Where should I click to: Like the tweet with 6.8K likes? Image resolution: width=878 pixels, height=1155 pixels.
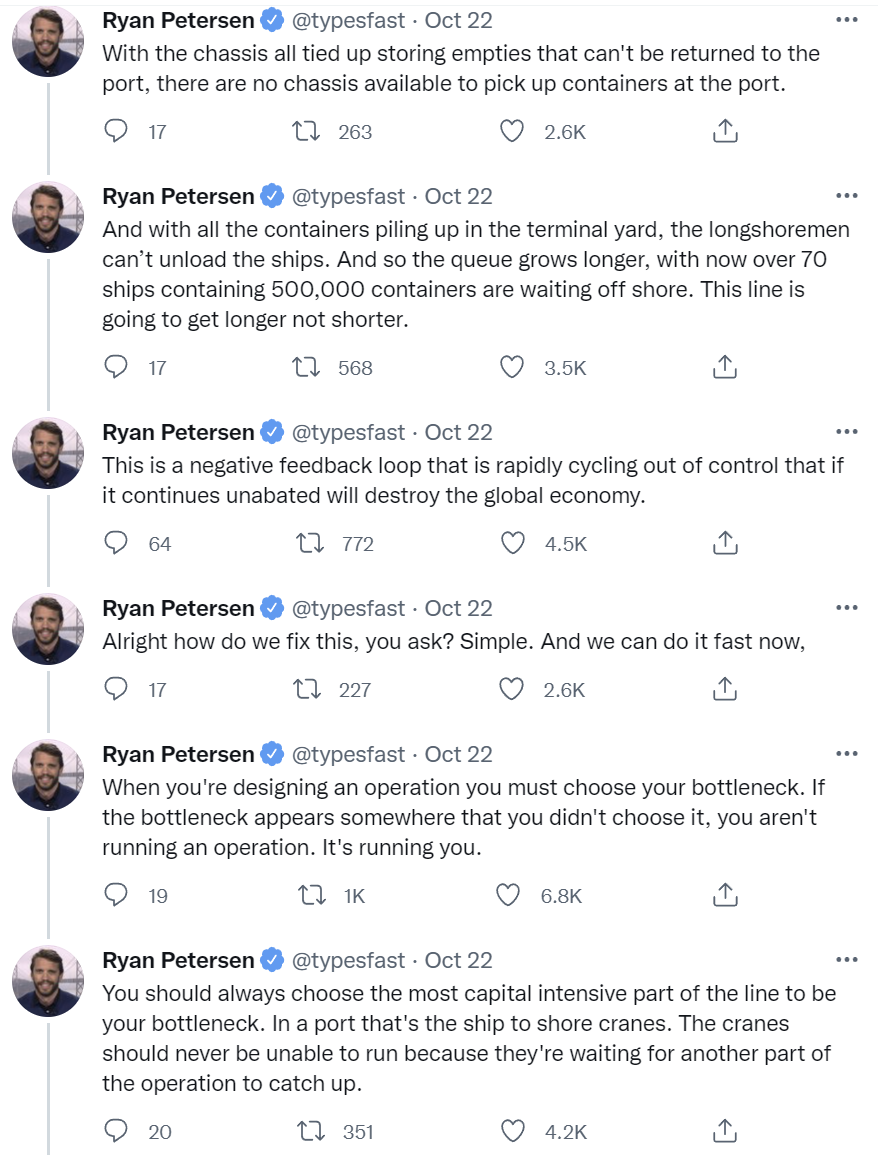[510, 895]
